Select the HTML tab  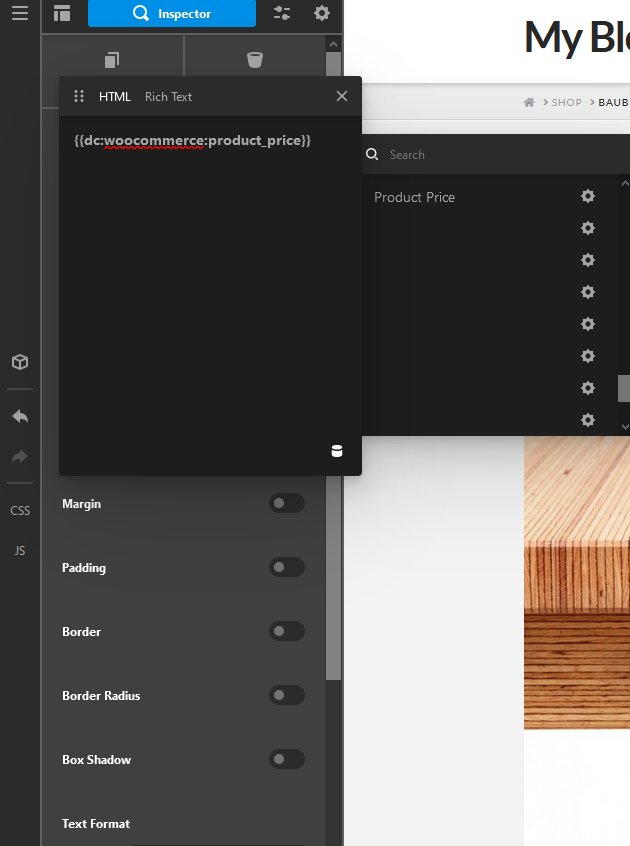114,97
